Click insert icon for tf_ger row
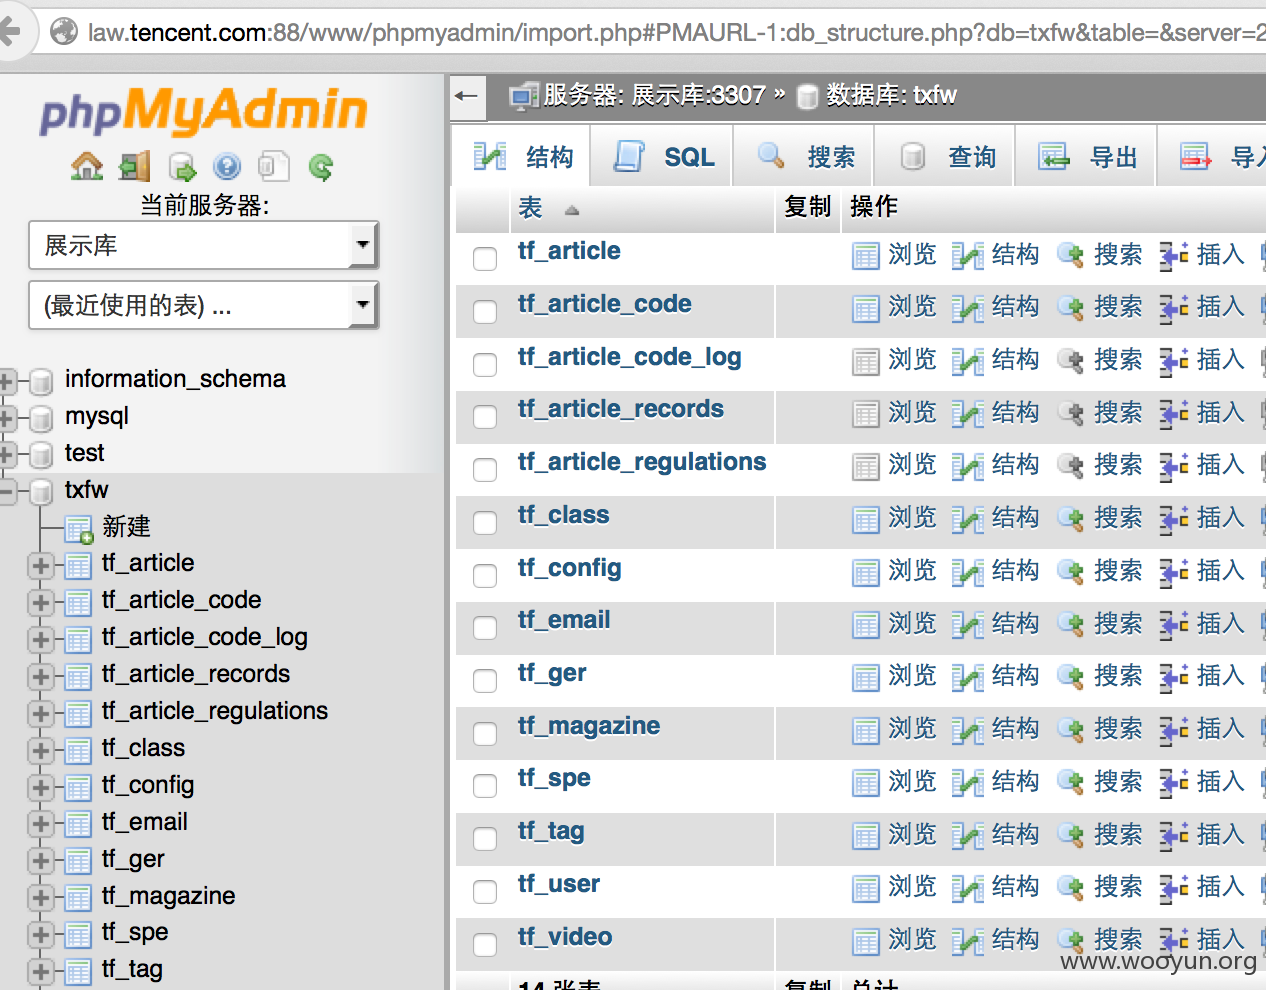The image size is (1266, 990). pos(1174,677)
